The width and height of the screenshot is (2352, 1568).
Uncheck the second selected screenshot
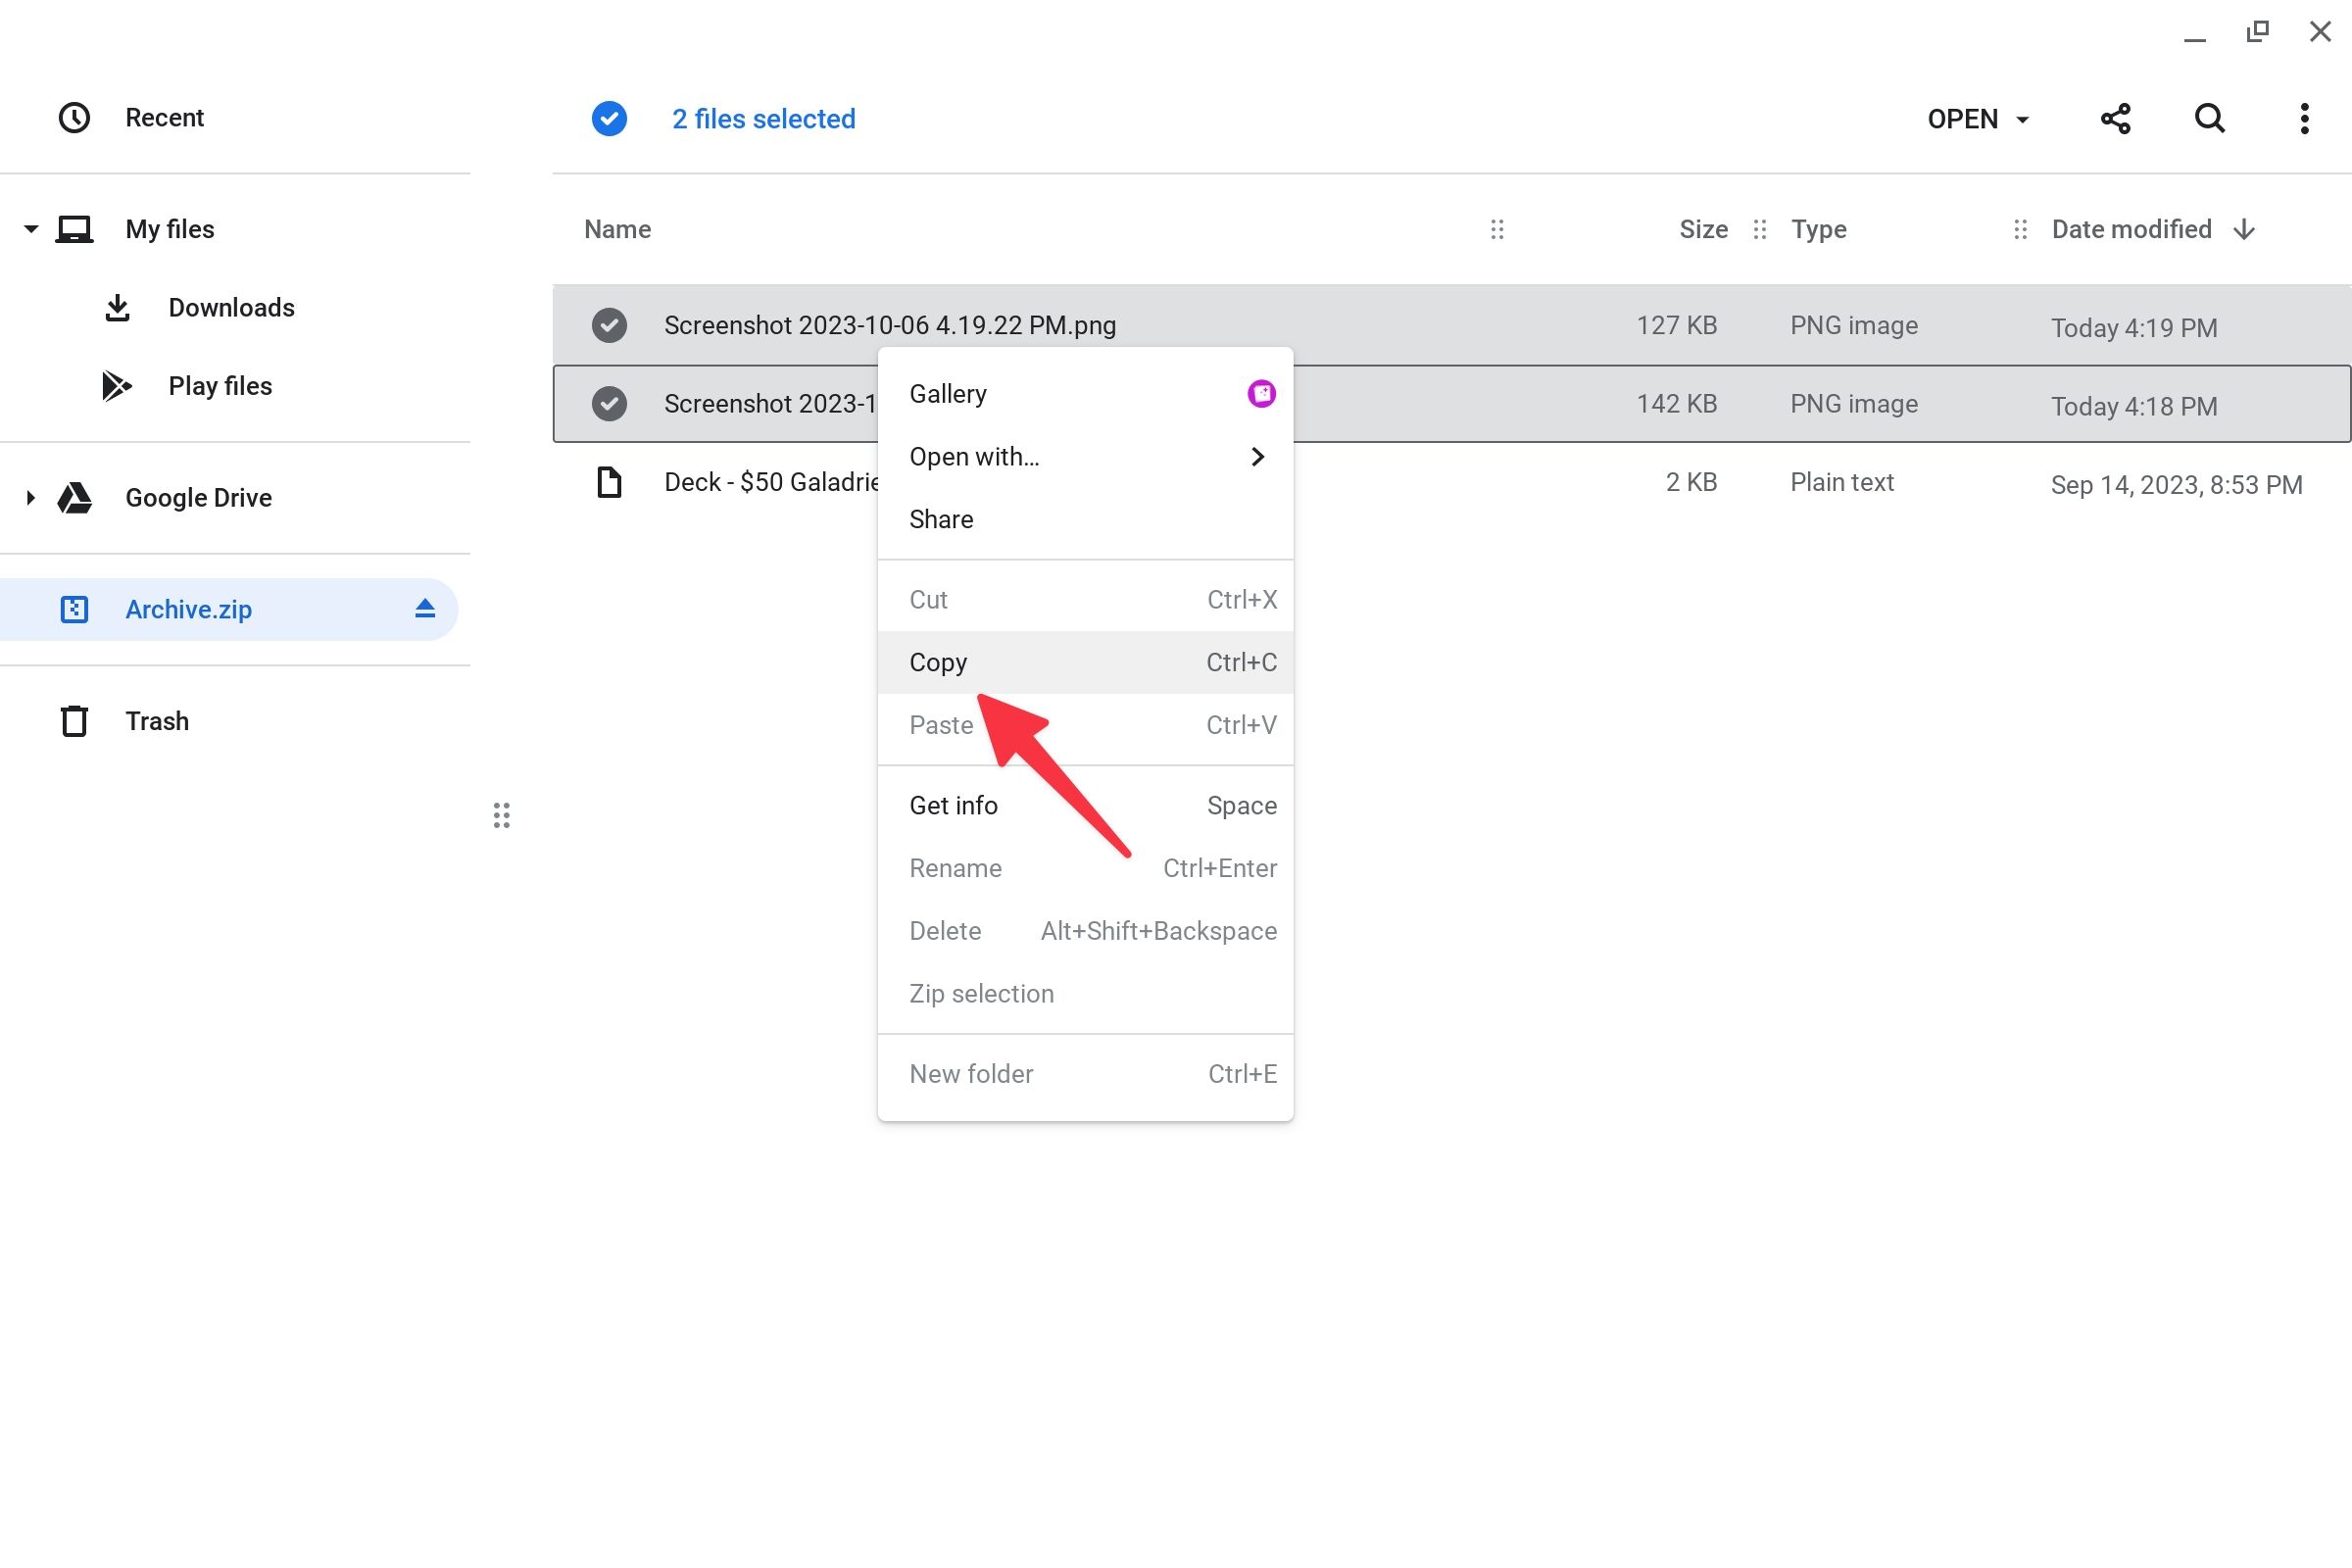(610, 403)
